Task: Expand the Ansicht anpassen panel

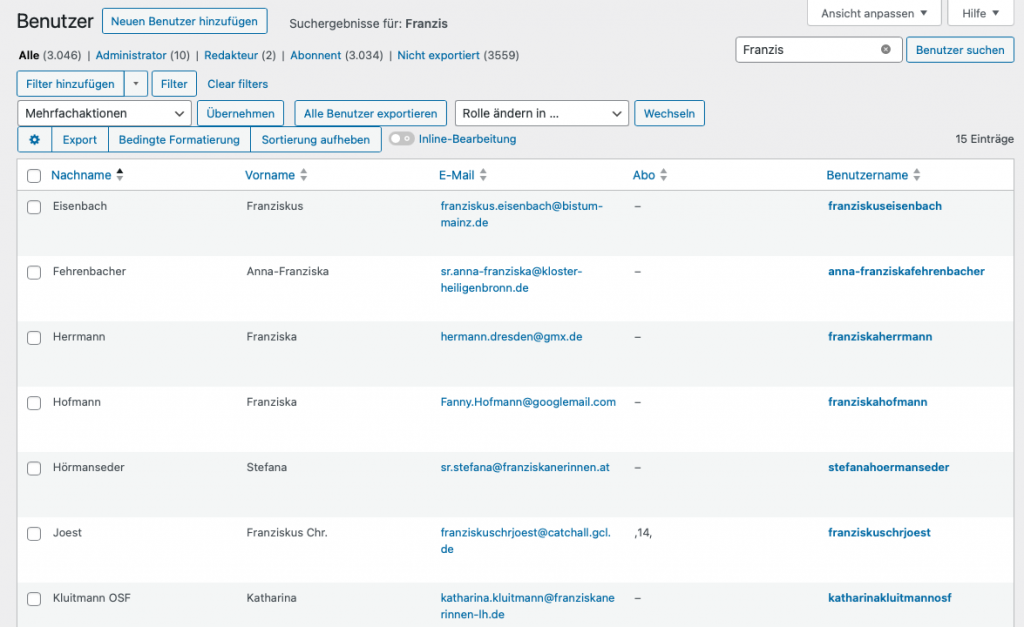Action: coord(873,14)
